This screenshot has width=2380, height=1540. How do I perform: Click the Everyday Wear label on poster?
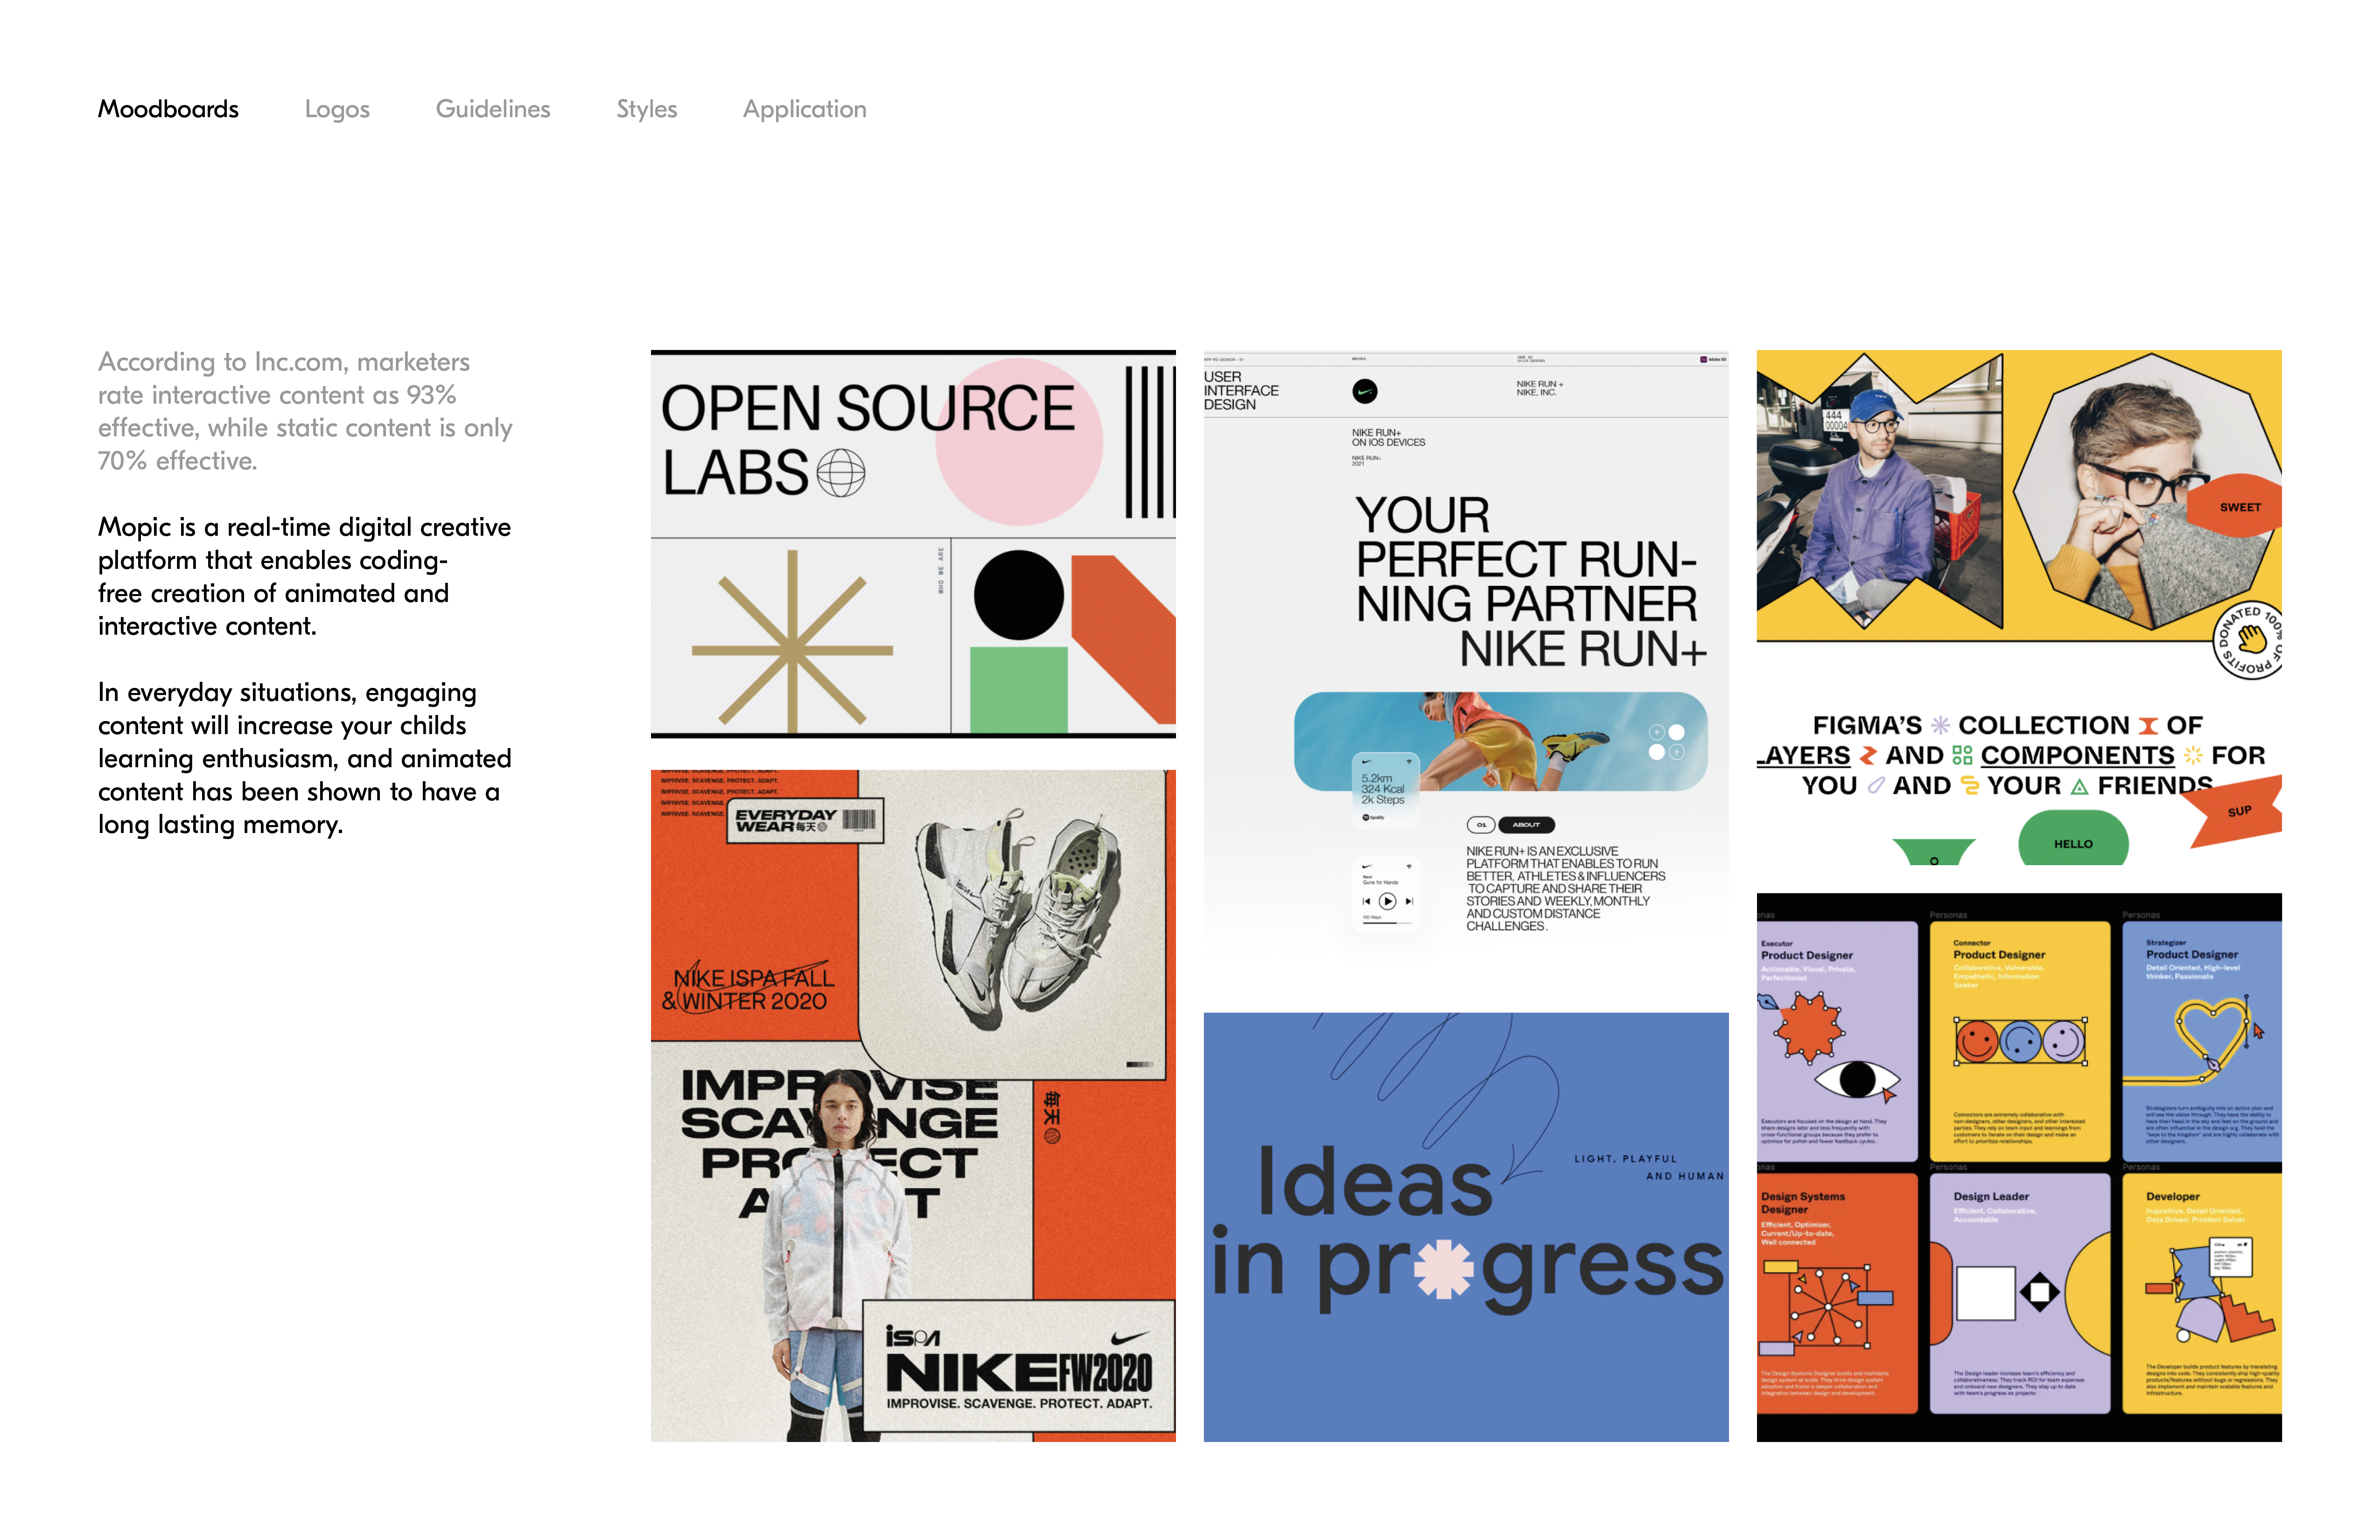click(805, 820)
